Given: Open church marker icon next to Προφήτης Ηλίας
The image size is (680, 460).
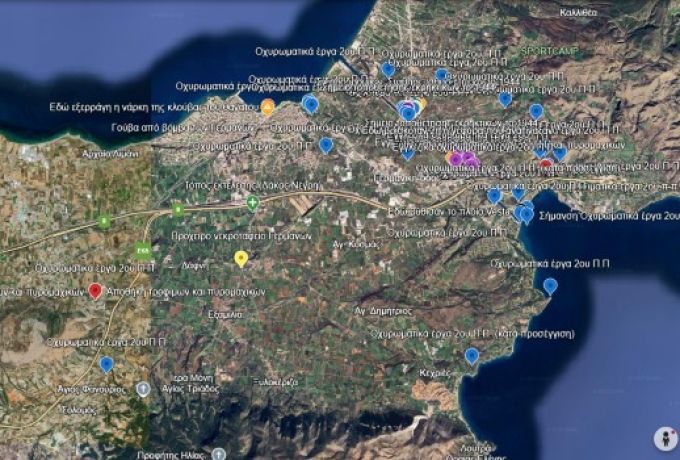Looking at the screenshot, I should tap(218, 454).
